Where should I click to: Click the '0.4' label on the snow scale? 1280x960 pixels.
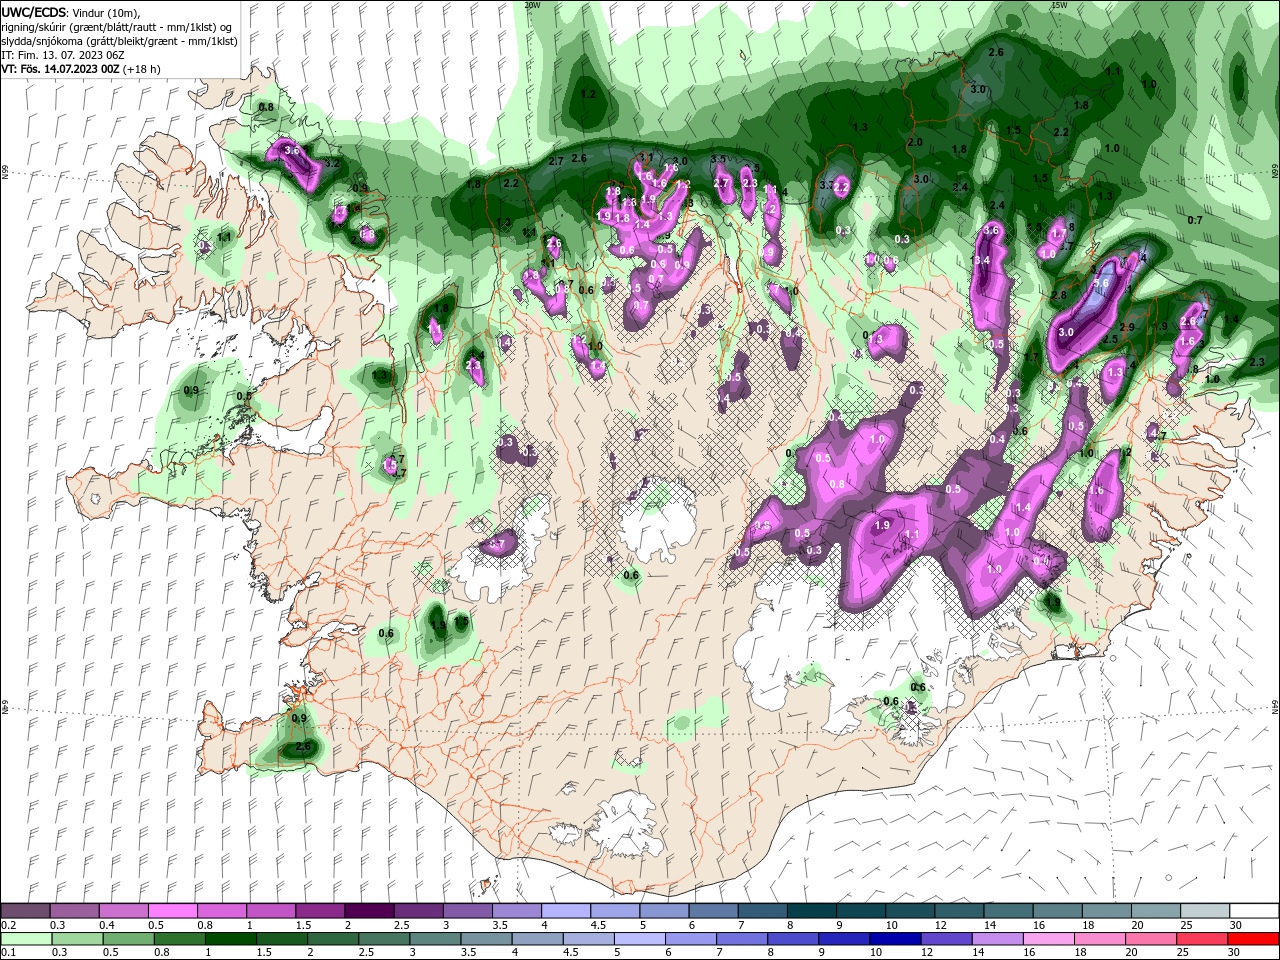pyautogui.click(x=106, y=925)
